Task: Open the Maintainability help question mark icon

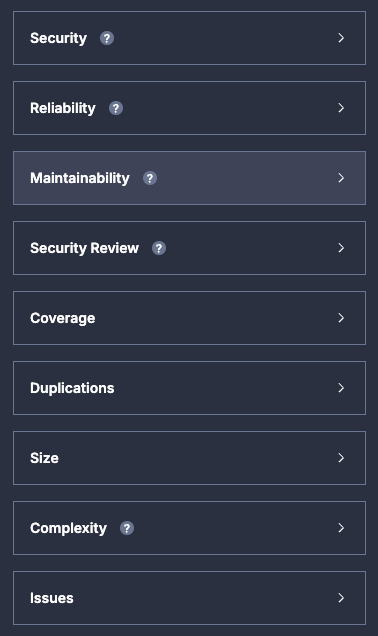Action: point(150,178)
